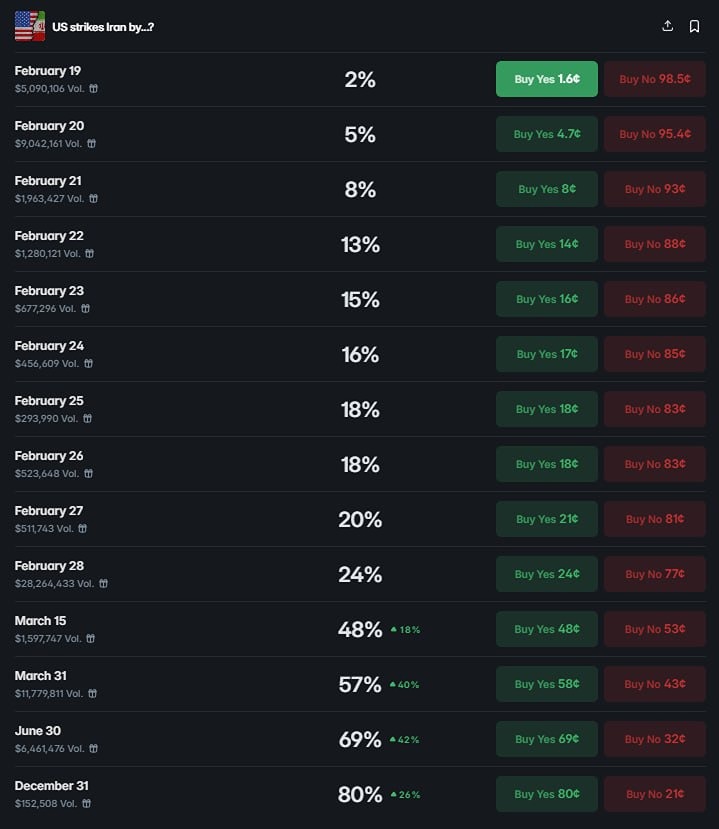Click the gift icon beside February 28 volume
719x829 pixels.
click(103, 583)
